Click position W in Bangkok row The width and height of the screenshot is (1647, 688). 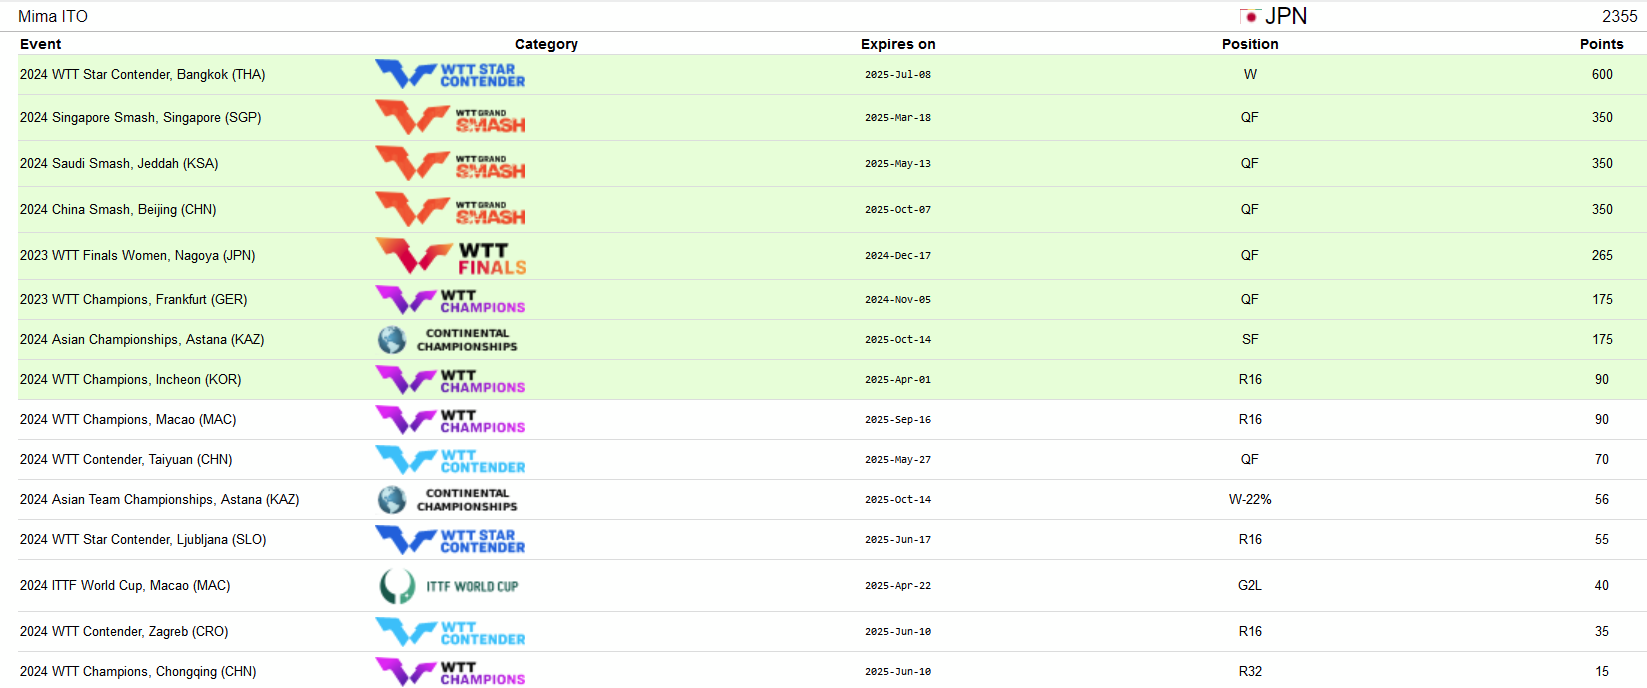(x=1250, y=75)
